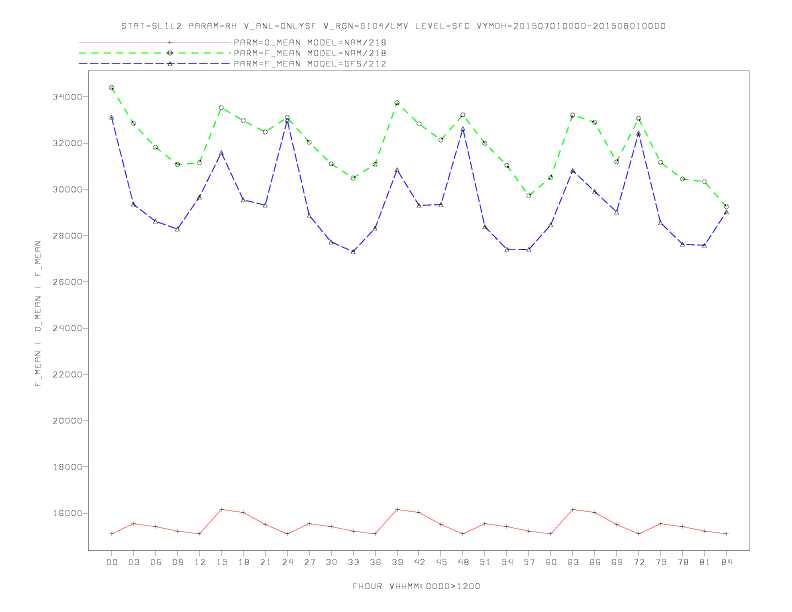Click green NAM circle data point at hour 39

click(x=397, y=103)
